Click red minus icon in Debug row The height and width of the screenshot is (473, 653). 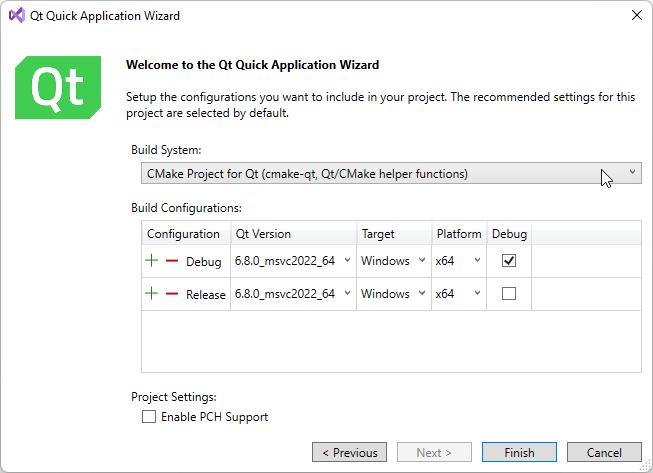click(x=171, y=261)
